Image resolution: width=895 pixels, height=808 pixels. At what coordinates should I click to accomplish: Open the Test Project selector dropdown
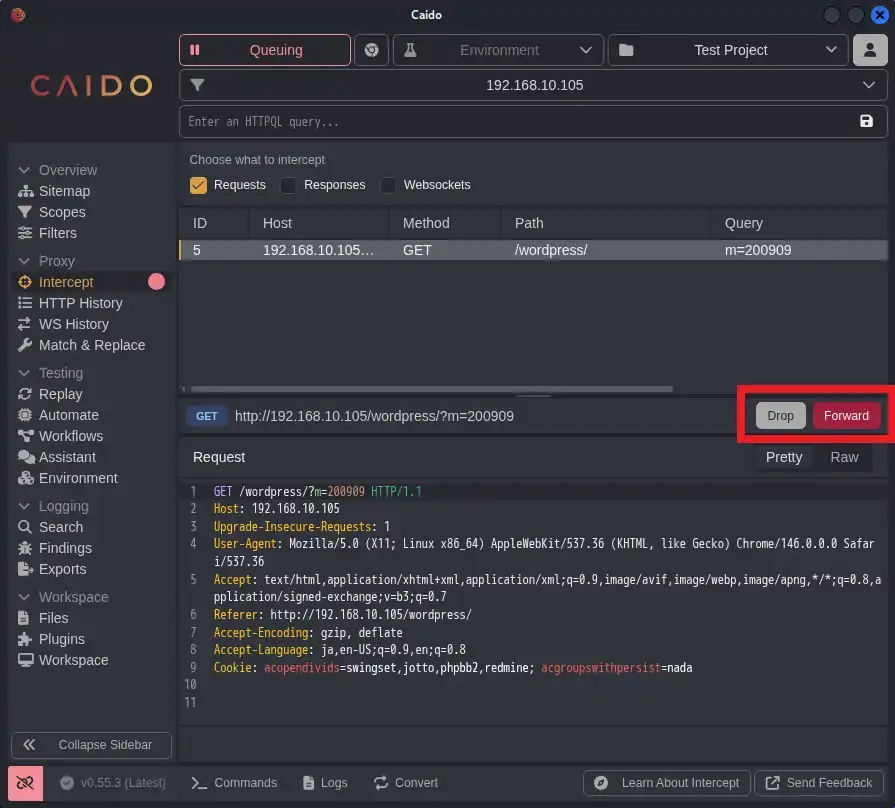click(x=728, y=50)
